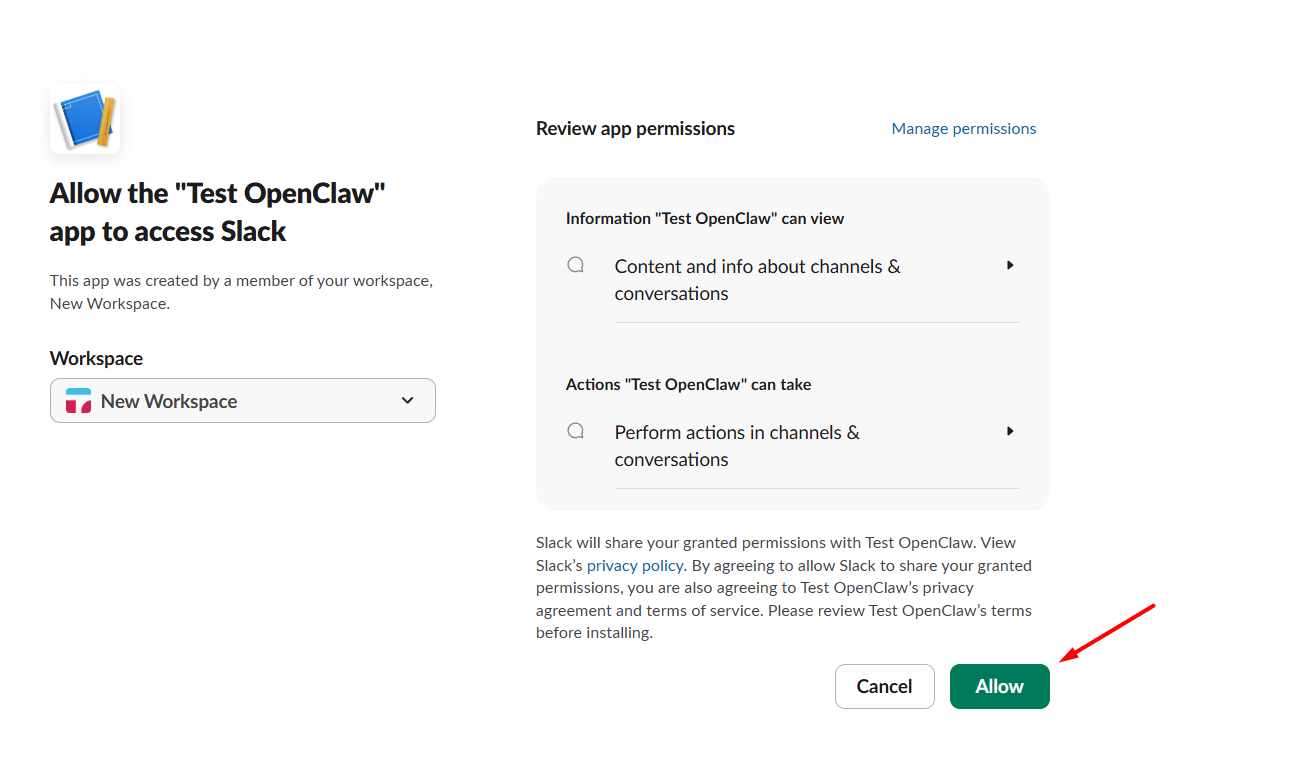Select the New Workspace name in dropdown
This screenshot has width=1316, height=766.
pos(169,401)
